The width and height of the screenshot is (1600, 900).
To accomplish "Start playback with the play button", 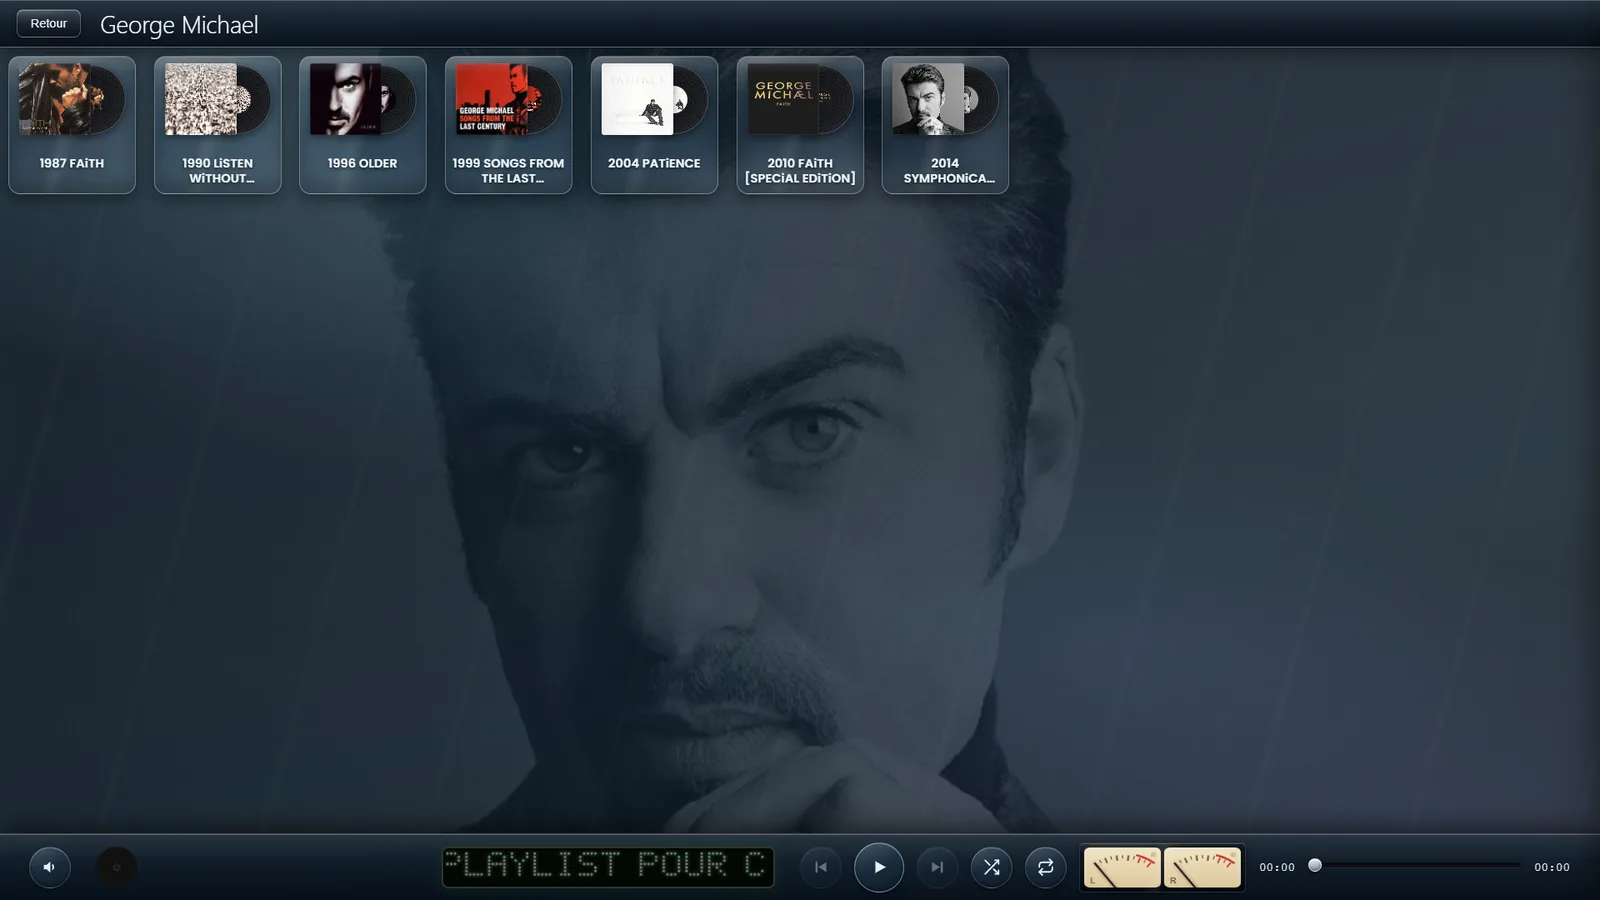I will 879,867.
